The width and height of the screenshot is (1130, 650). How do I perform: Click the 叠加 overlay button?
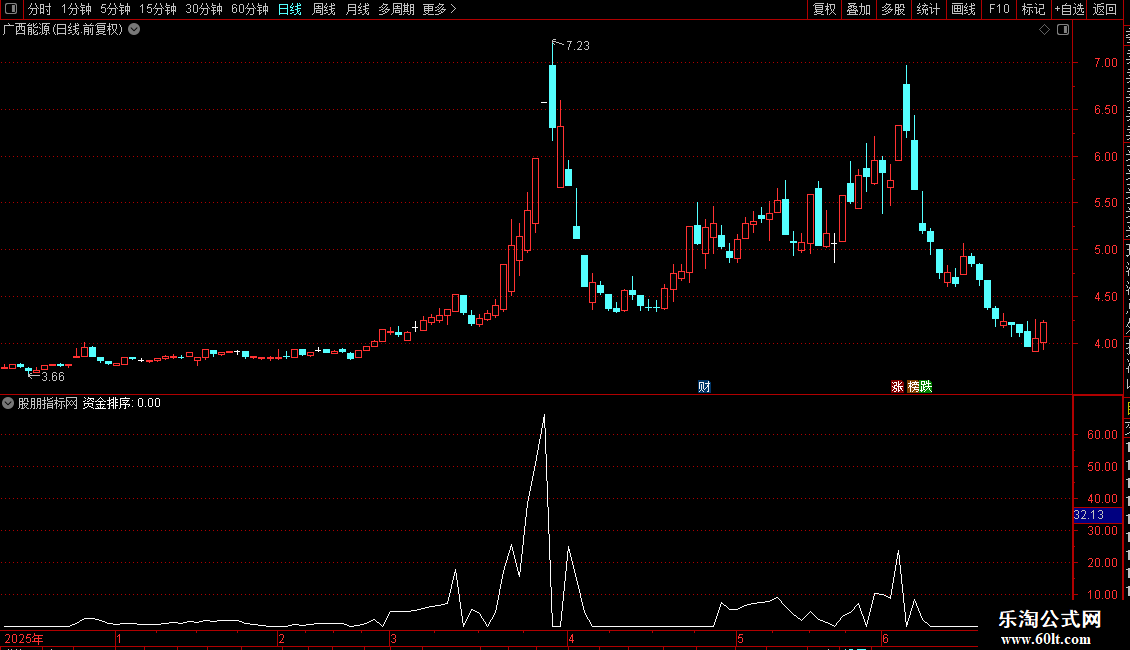(x=858, y=9)
